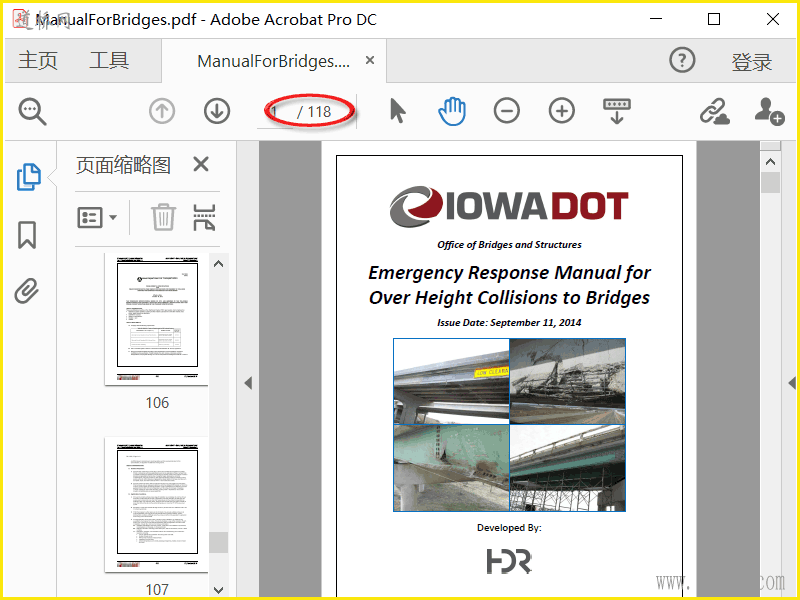
Task: Click the 登录 sign-in button
Action: tap(752, 62)
